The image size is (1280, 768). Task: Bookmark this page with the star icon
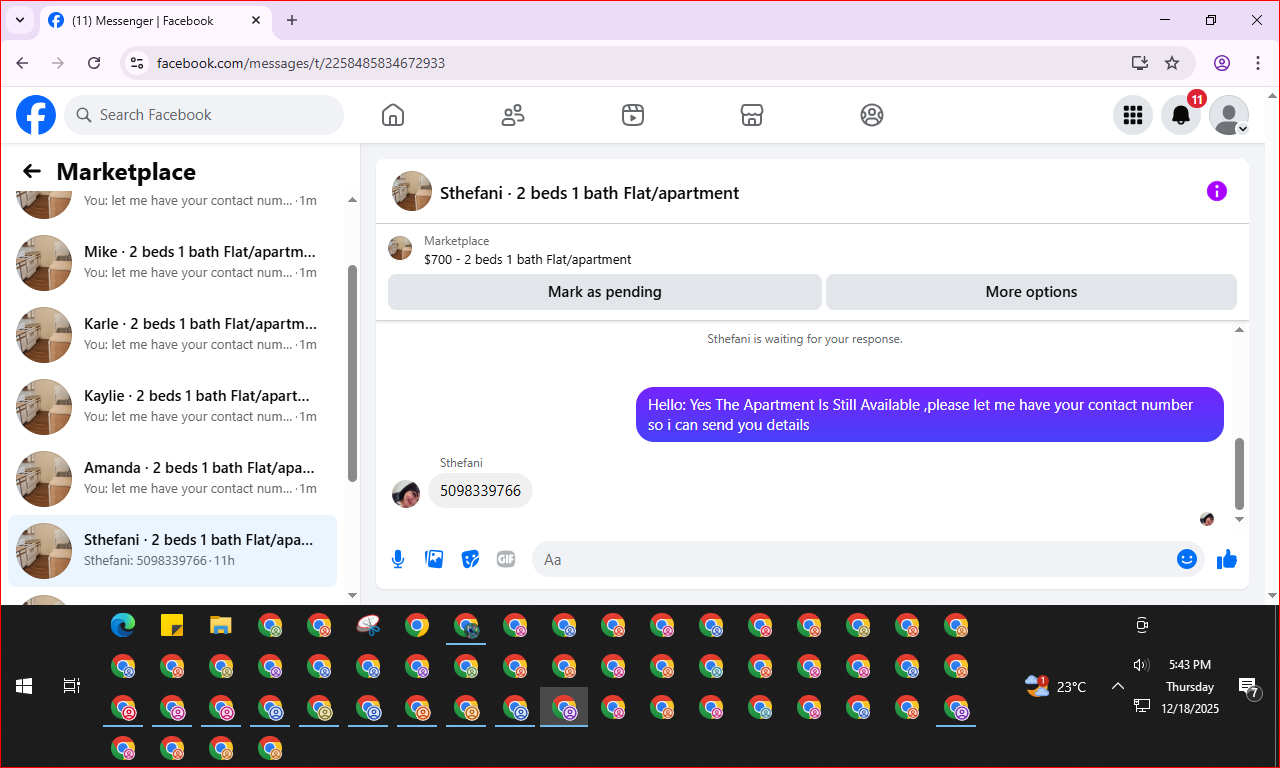(1172, 63)
